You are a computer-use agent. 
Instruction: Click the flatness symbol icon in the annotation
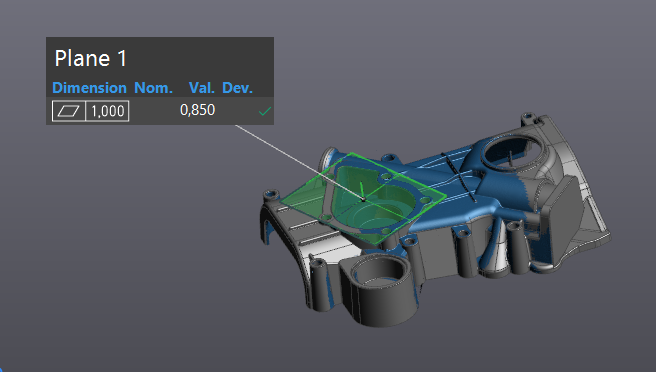pyautogui.click(x=69, y=111)
